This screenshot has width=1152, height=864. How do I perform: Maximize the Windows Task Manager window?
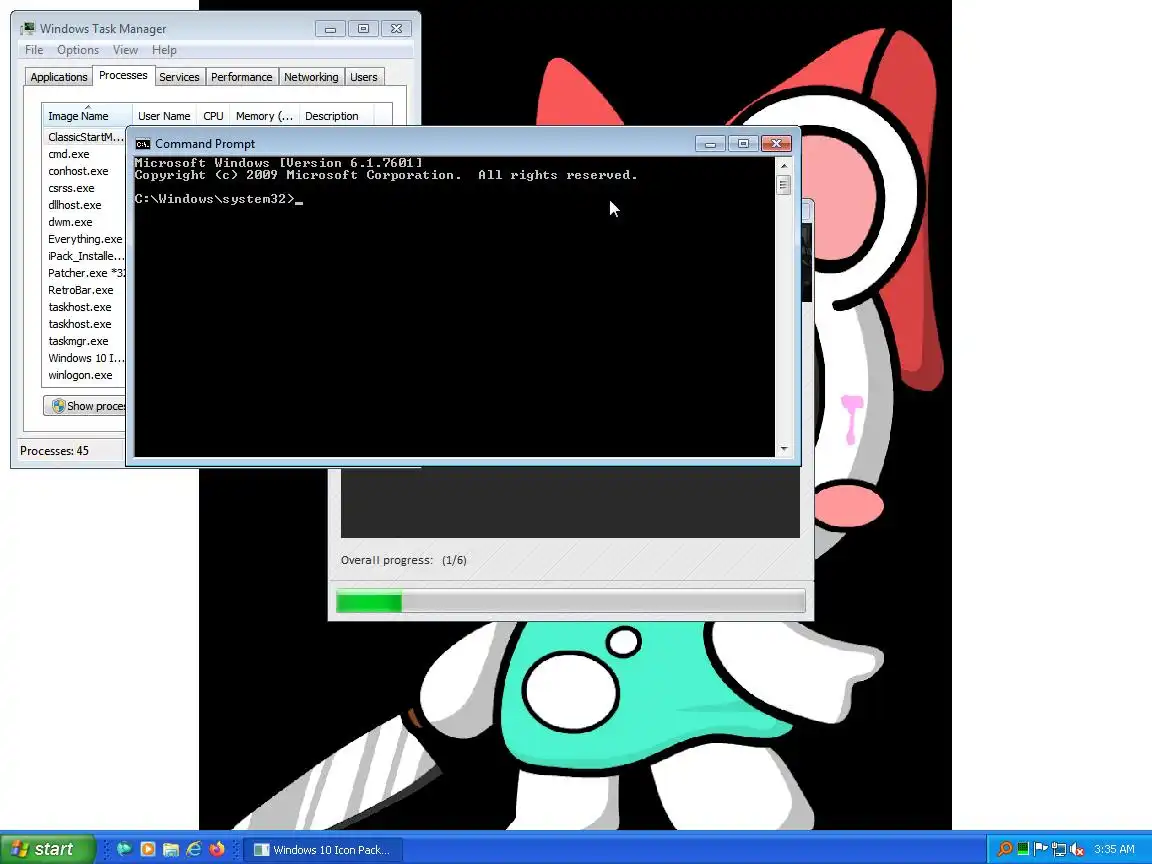coord(363,29)
